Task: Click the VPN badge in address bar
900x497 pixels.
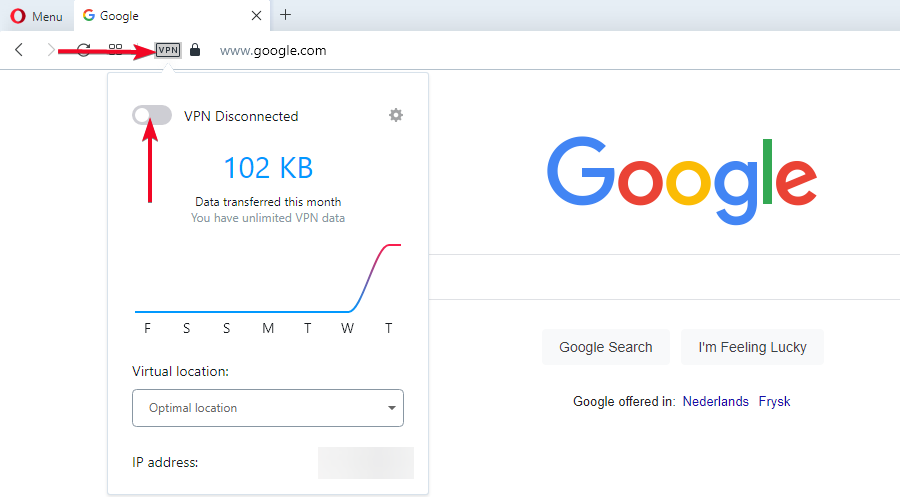Action: [168, 50]
